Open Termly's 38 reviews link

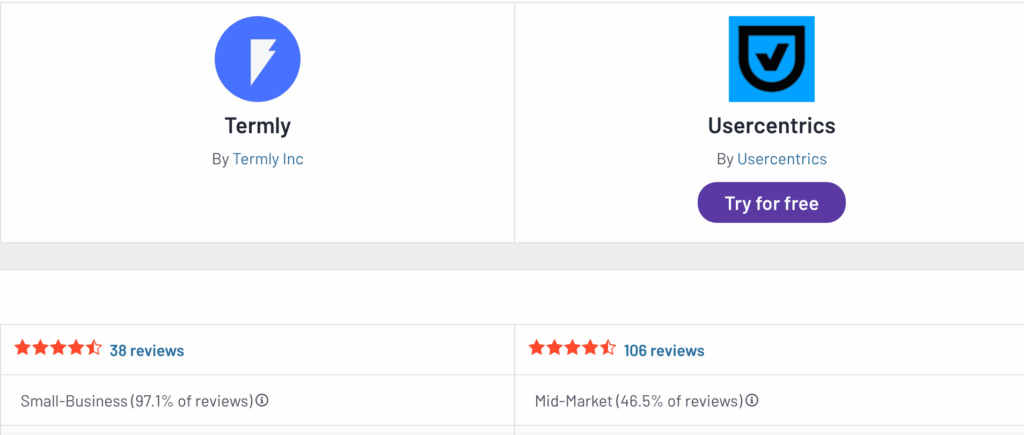click(147, 351)
